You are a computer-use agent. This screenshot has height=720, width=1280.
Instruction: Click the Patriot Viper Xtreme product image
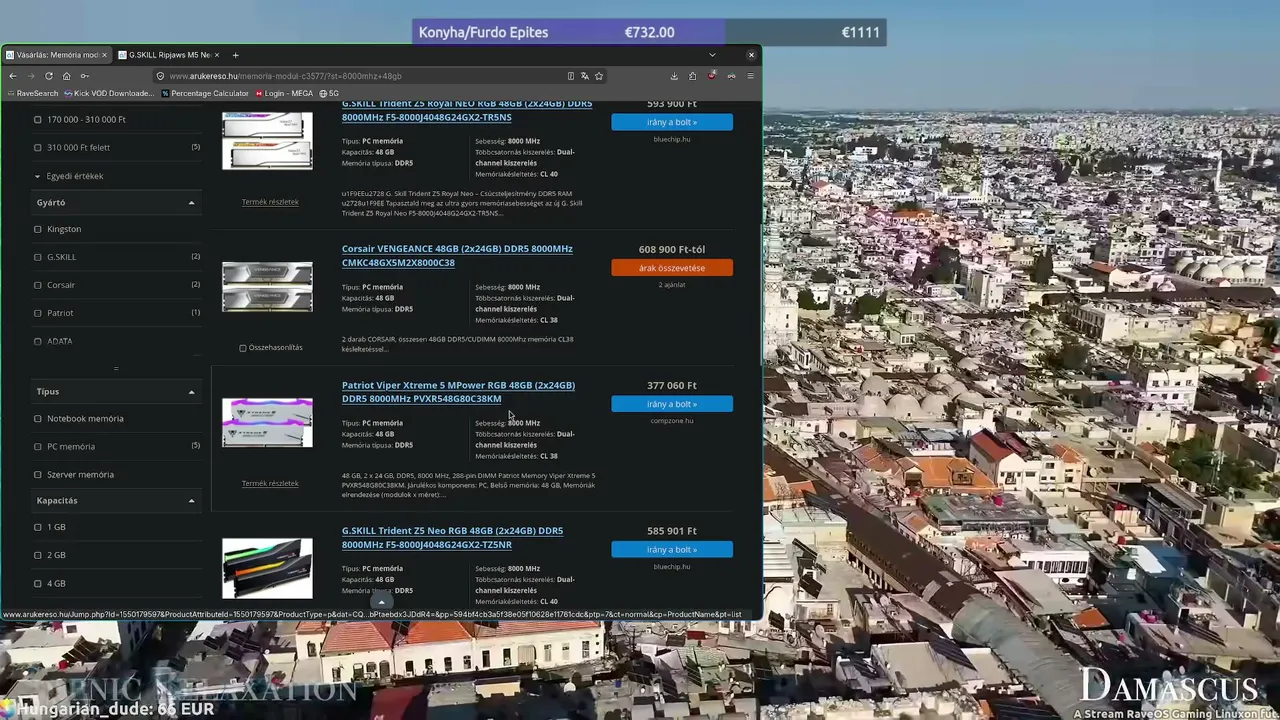tap(267, 422)
